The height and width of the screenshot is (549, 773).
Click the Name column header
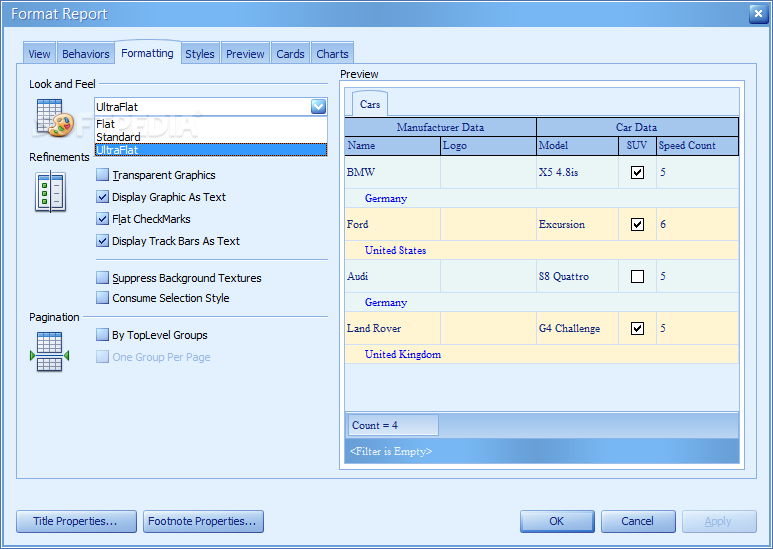[x=392, y=146]
